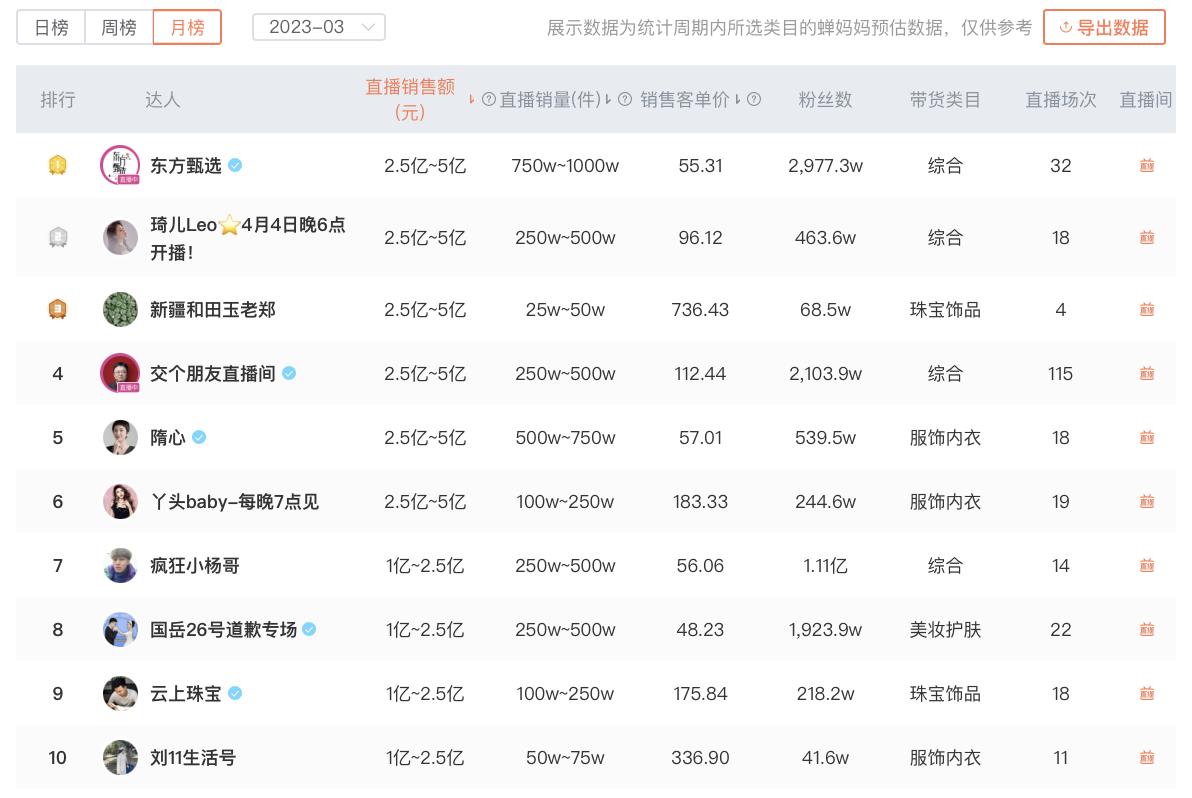
Task: Click 丫头baby avatar thumbnail
Action: (x=120, y=502)
